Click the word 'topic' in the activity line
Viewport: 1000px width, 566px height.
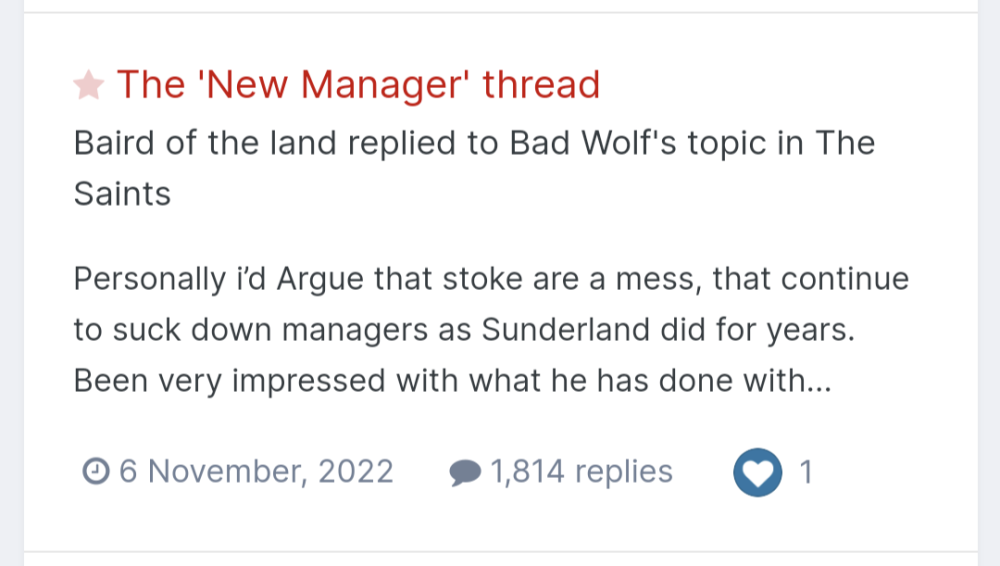[x=705, y=143]
